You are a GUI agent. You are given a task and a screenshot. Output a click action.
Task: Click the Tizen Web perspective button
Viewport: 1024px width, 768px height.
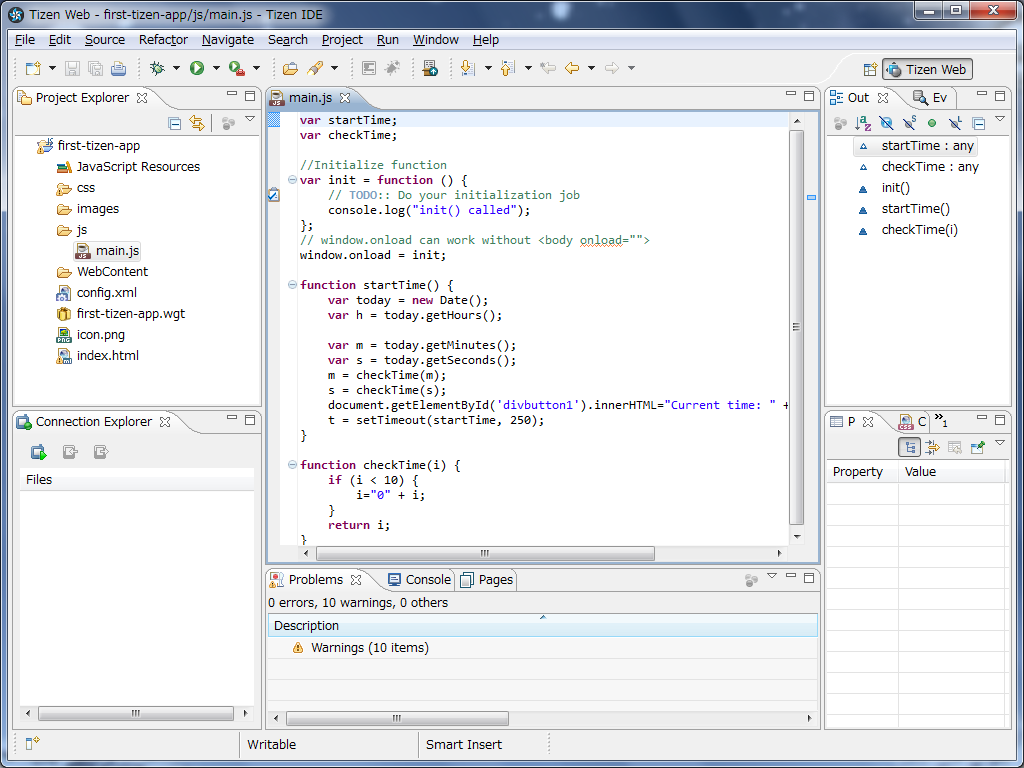click(x=927, y=69)
